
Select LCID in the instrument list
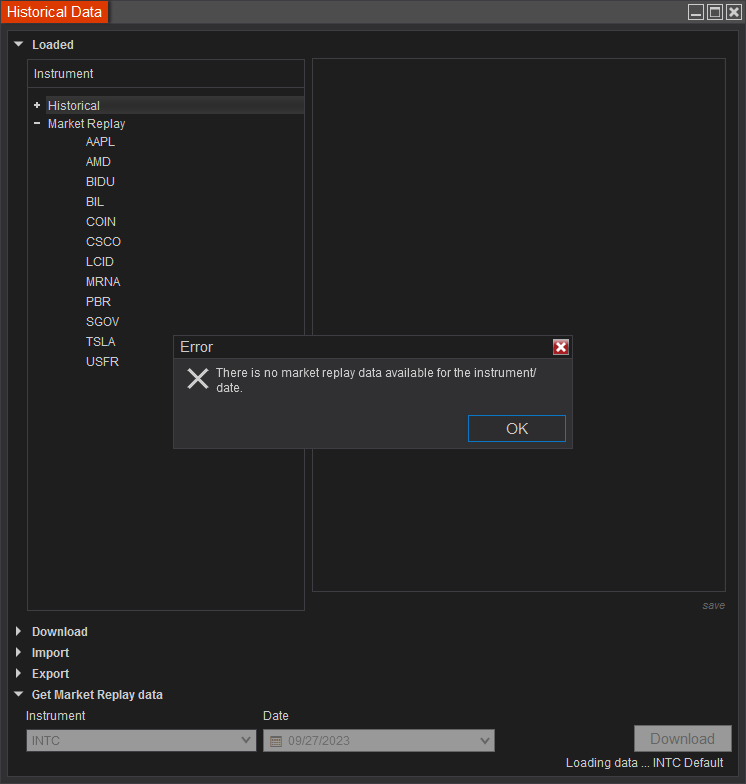tap(100, 262)
